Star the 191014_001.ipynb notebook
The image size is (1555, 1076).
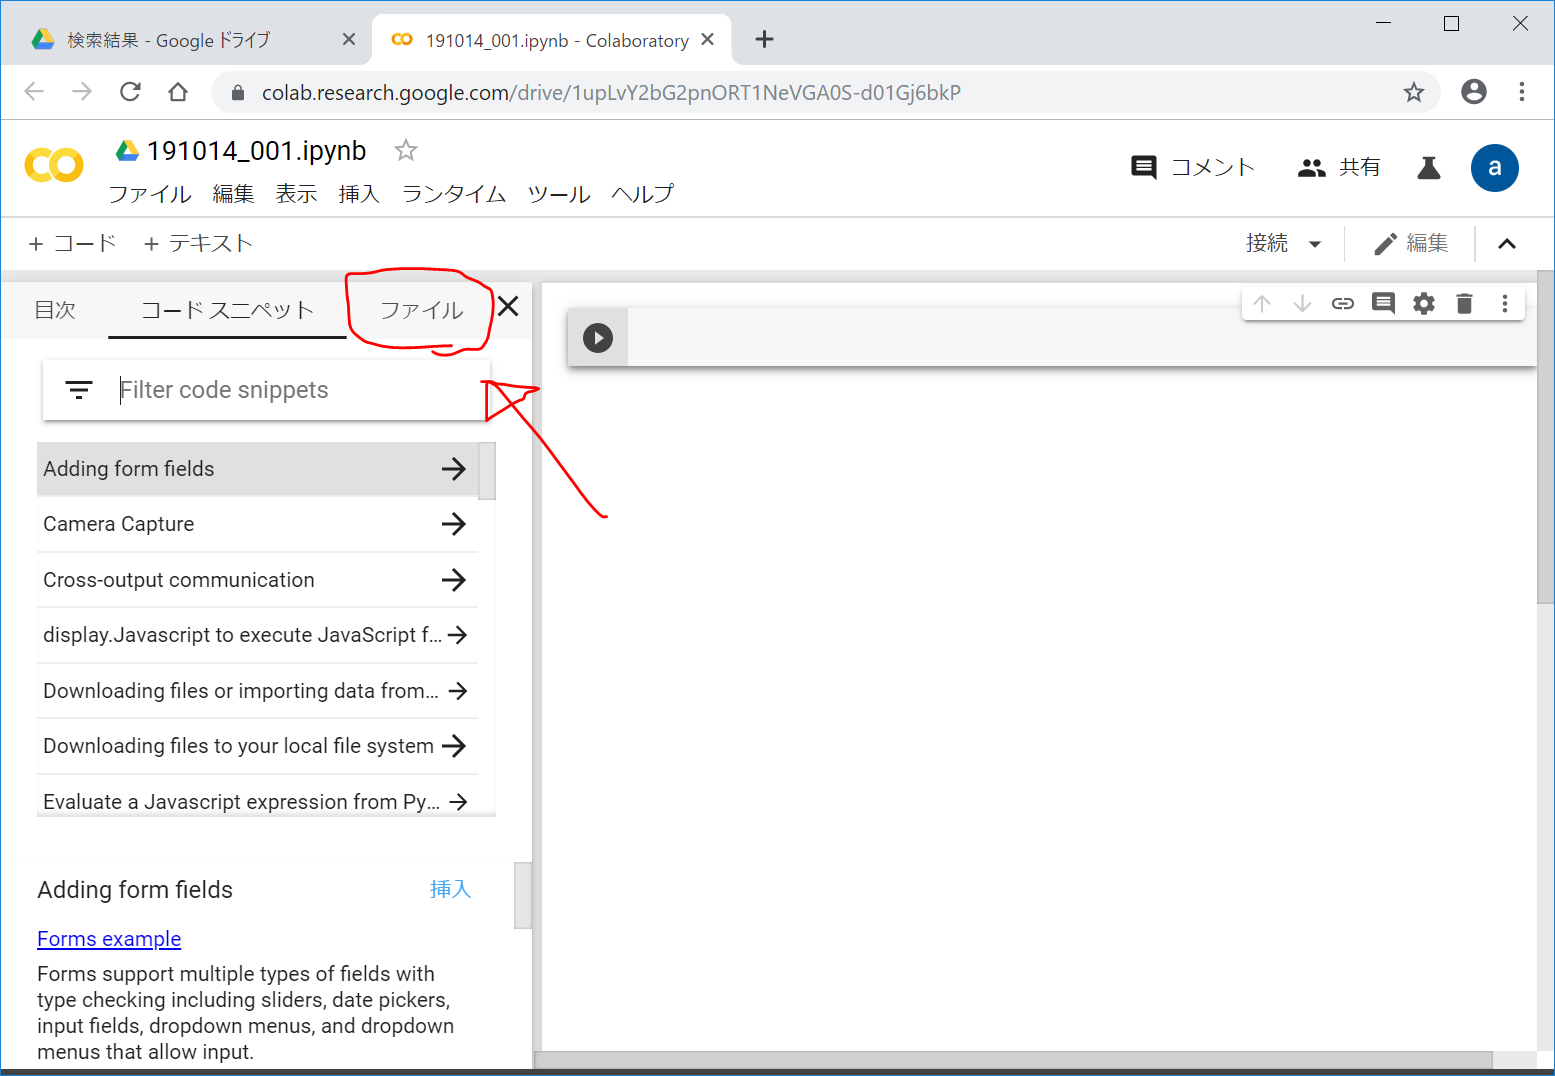(405, 150)
